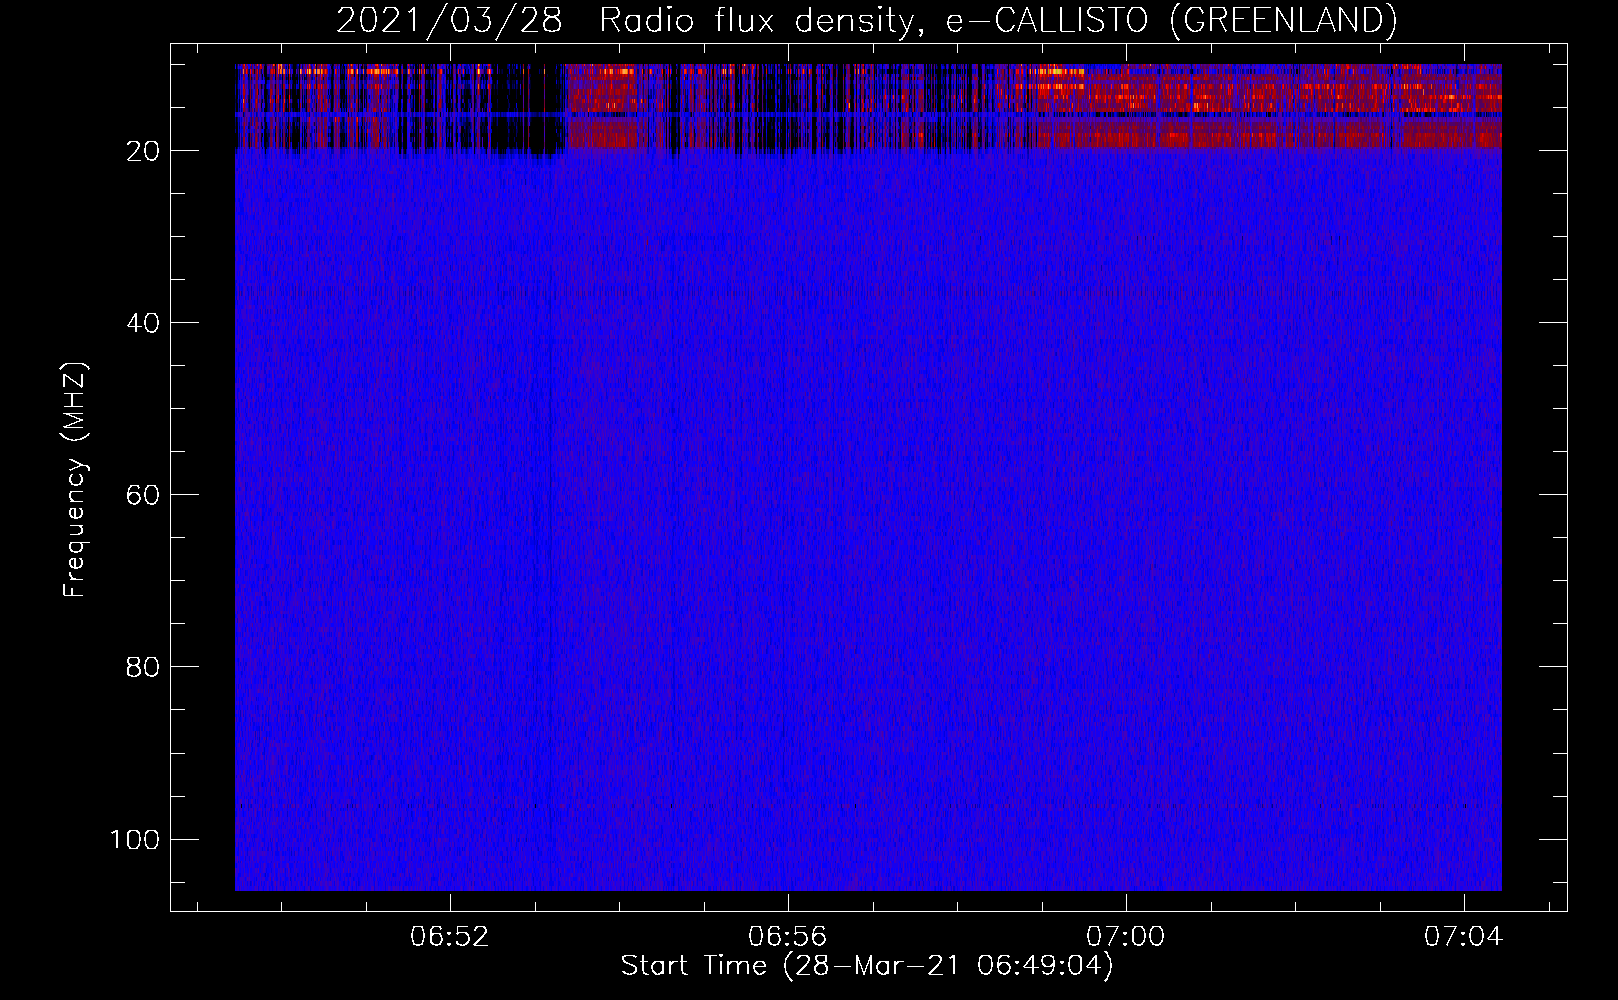
Task: Select the 'Frequency (MHZ)' y-axis label
Action: tap(75, 479)
